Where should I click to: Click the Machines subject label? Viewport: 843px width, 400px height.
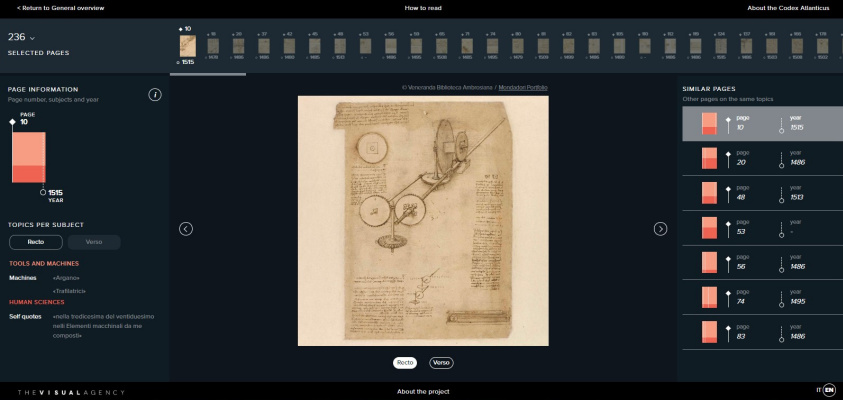(23, 278)
